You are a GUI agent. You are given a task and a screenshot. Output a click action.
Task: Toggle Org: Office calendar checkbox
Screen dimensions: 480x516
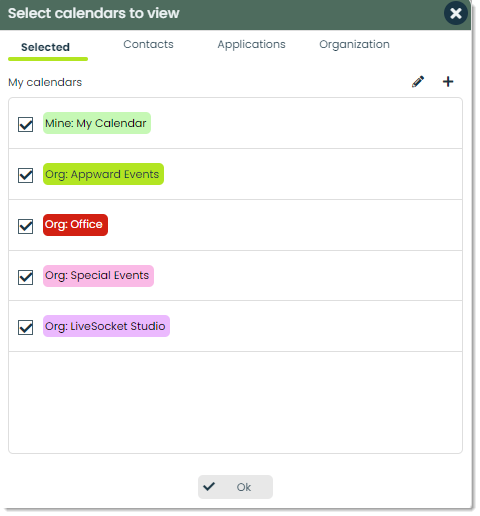pyautogui.click(x=25, y=226)
